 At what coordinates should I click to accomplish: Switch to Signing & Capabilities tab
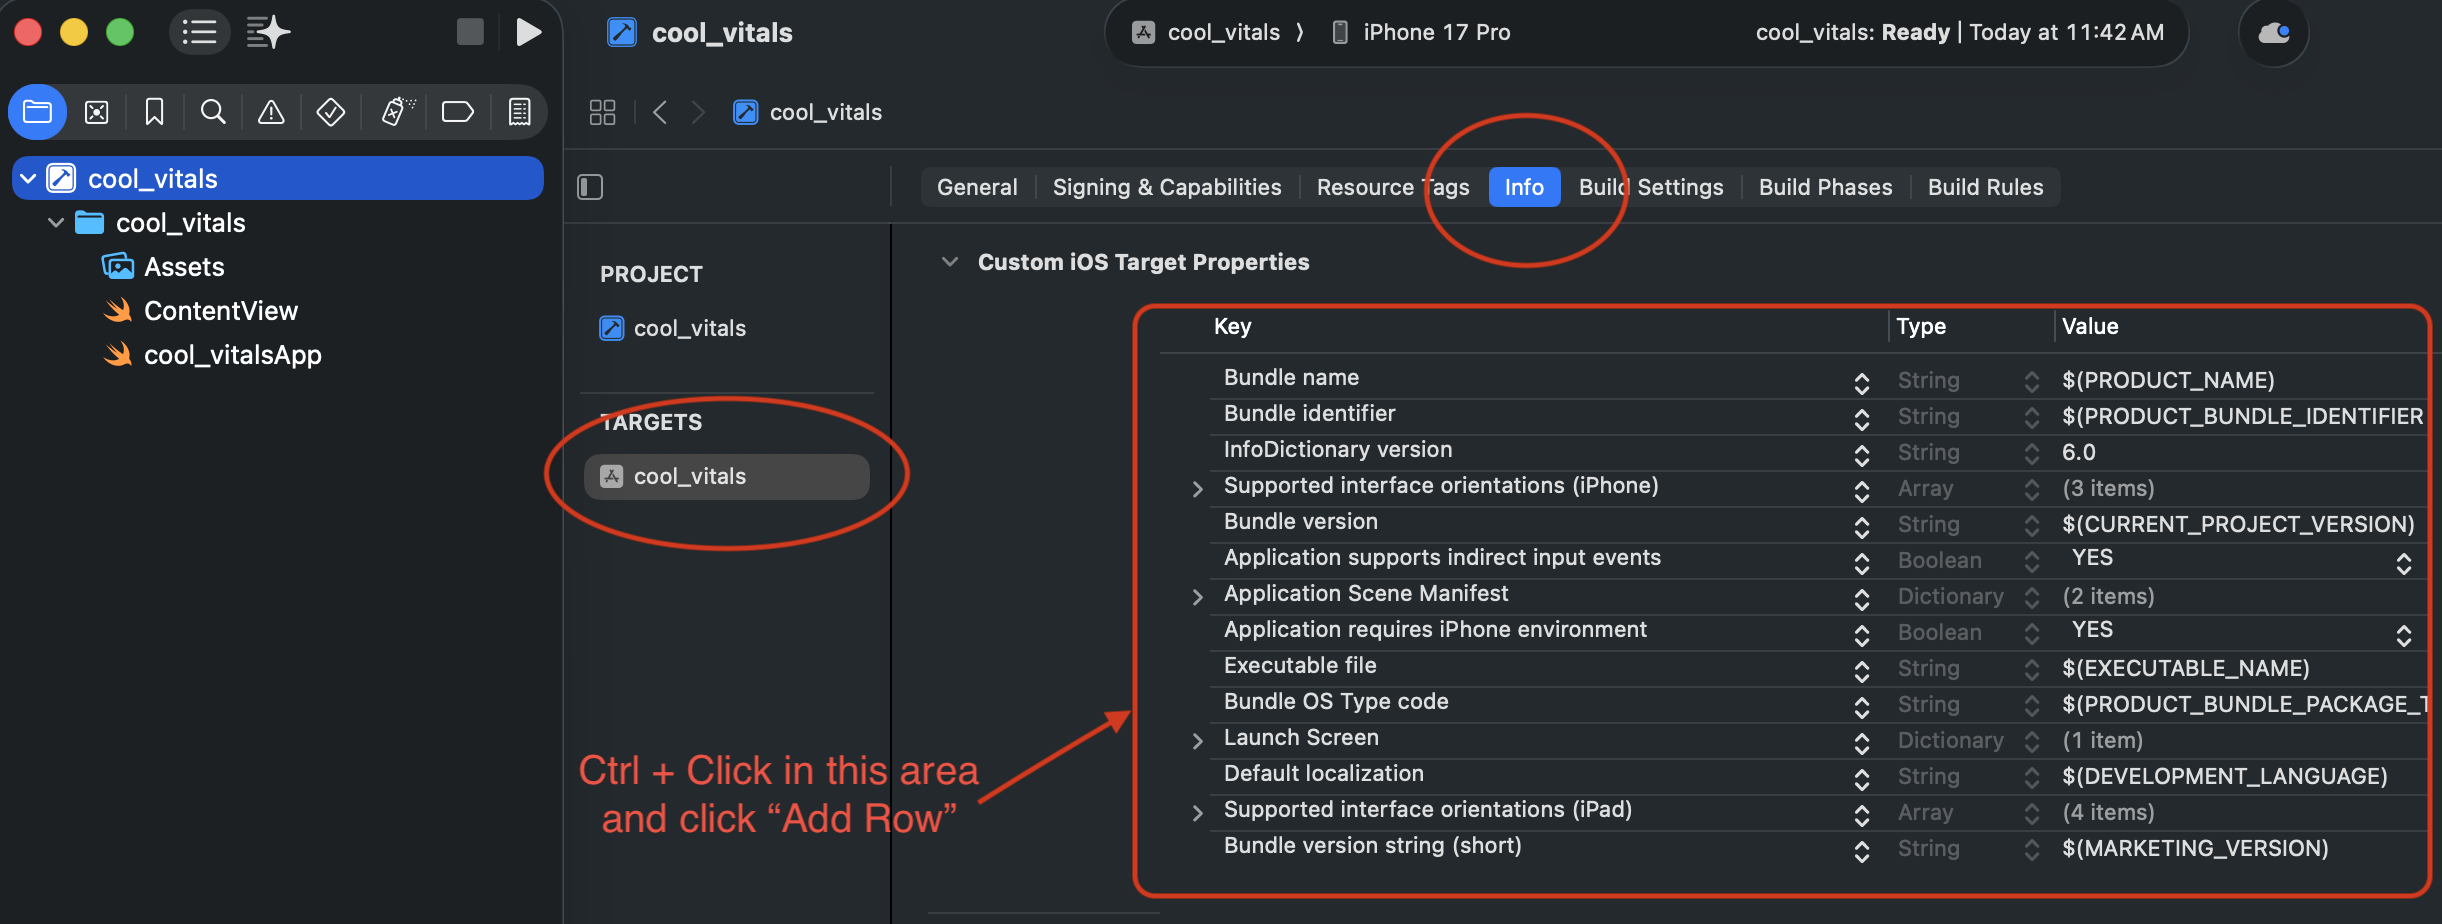pyautogui.click(x=1167, y=187)
